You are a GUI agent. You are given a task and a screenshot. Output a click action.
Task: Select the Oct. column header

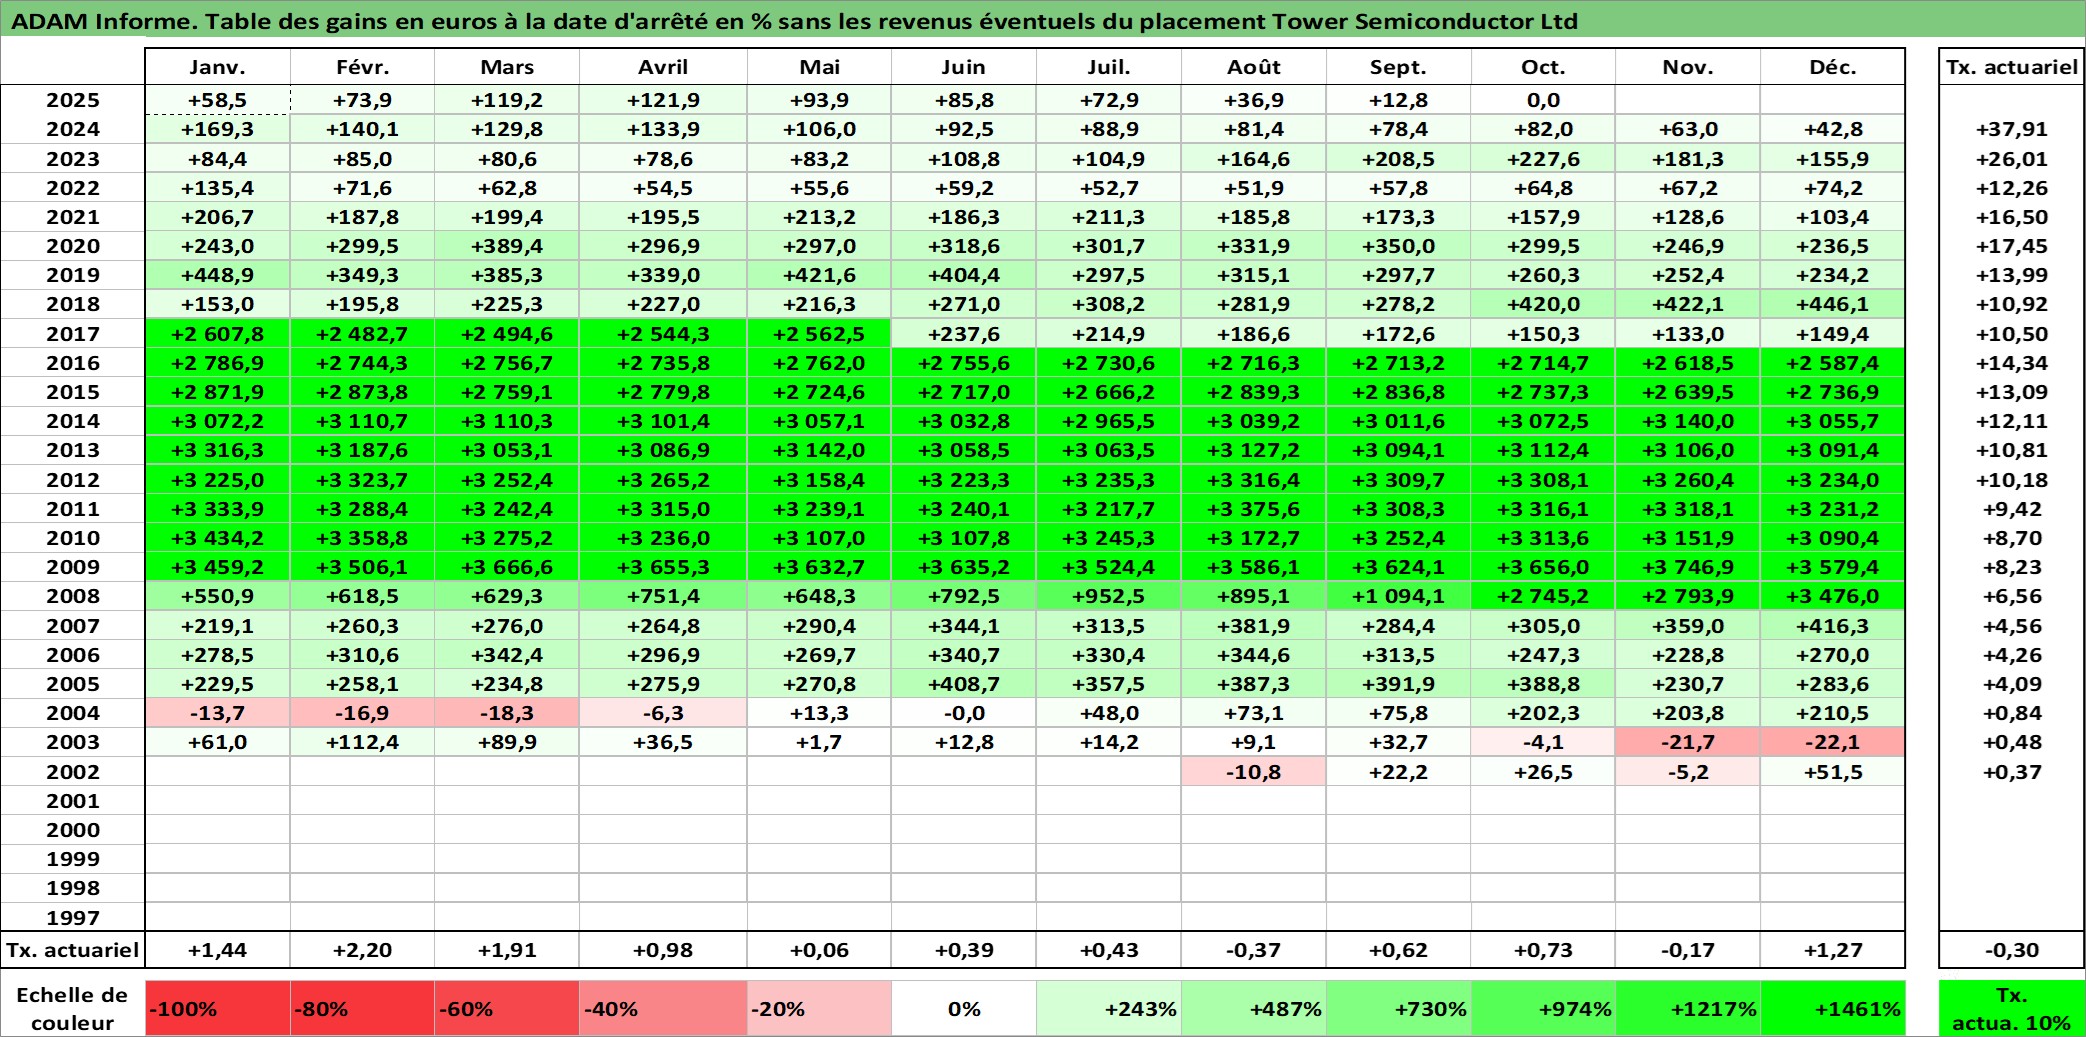click(1543, 67)
